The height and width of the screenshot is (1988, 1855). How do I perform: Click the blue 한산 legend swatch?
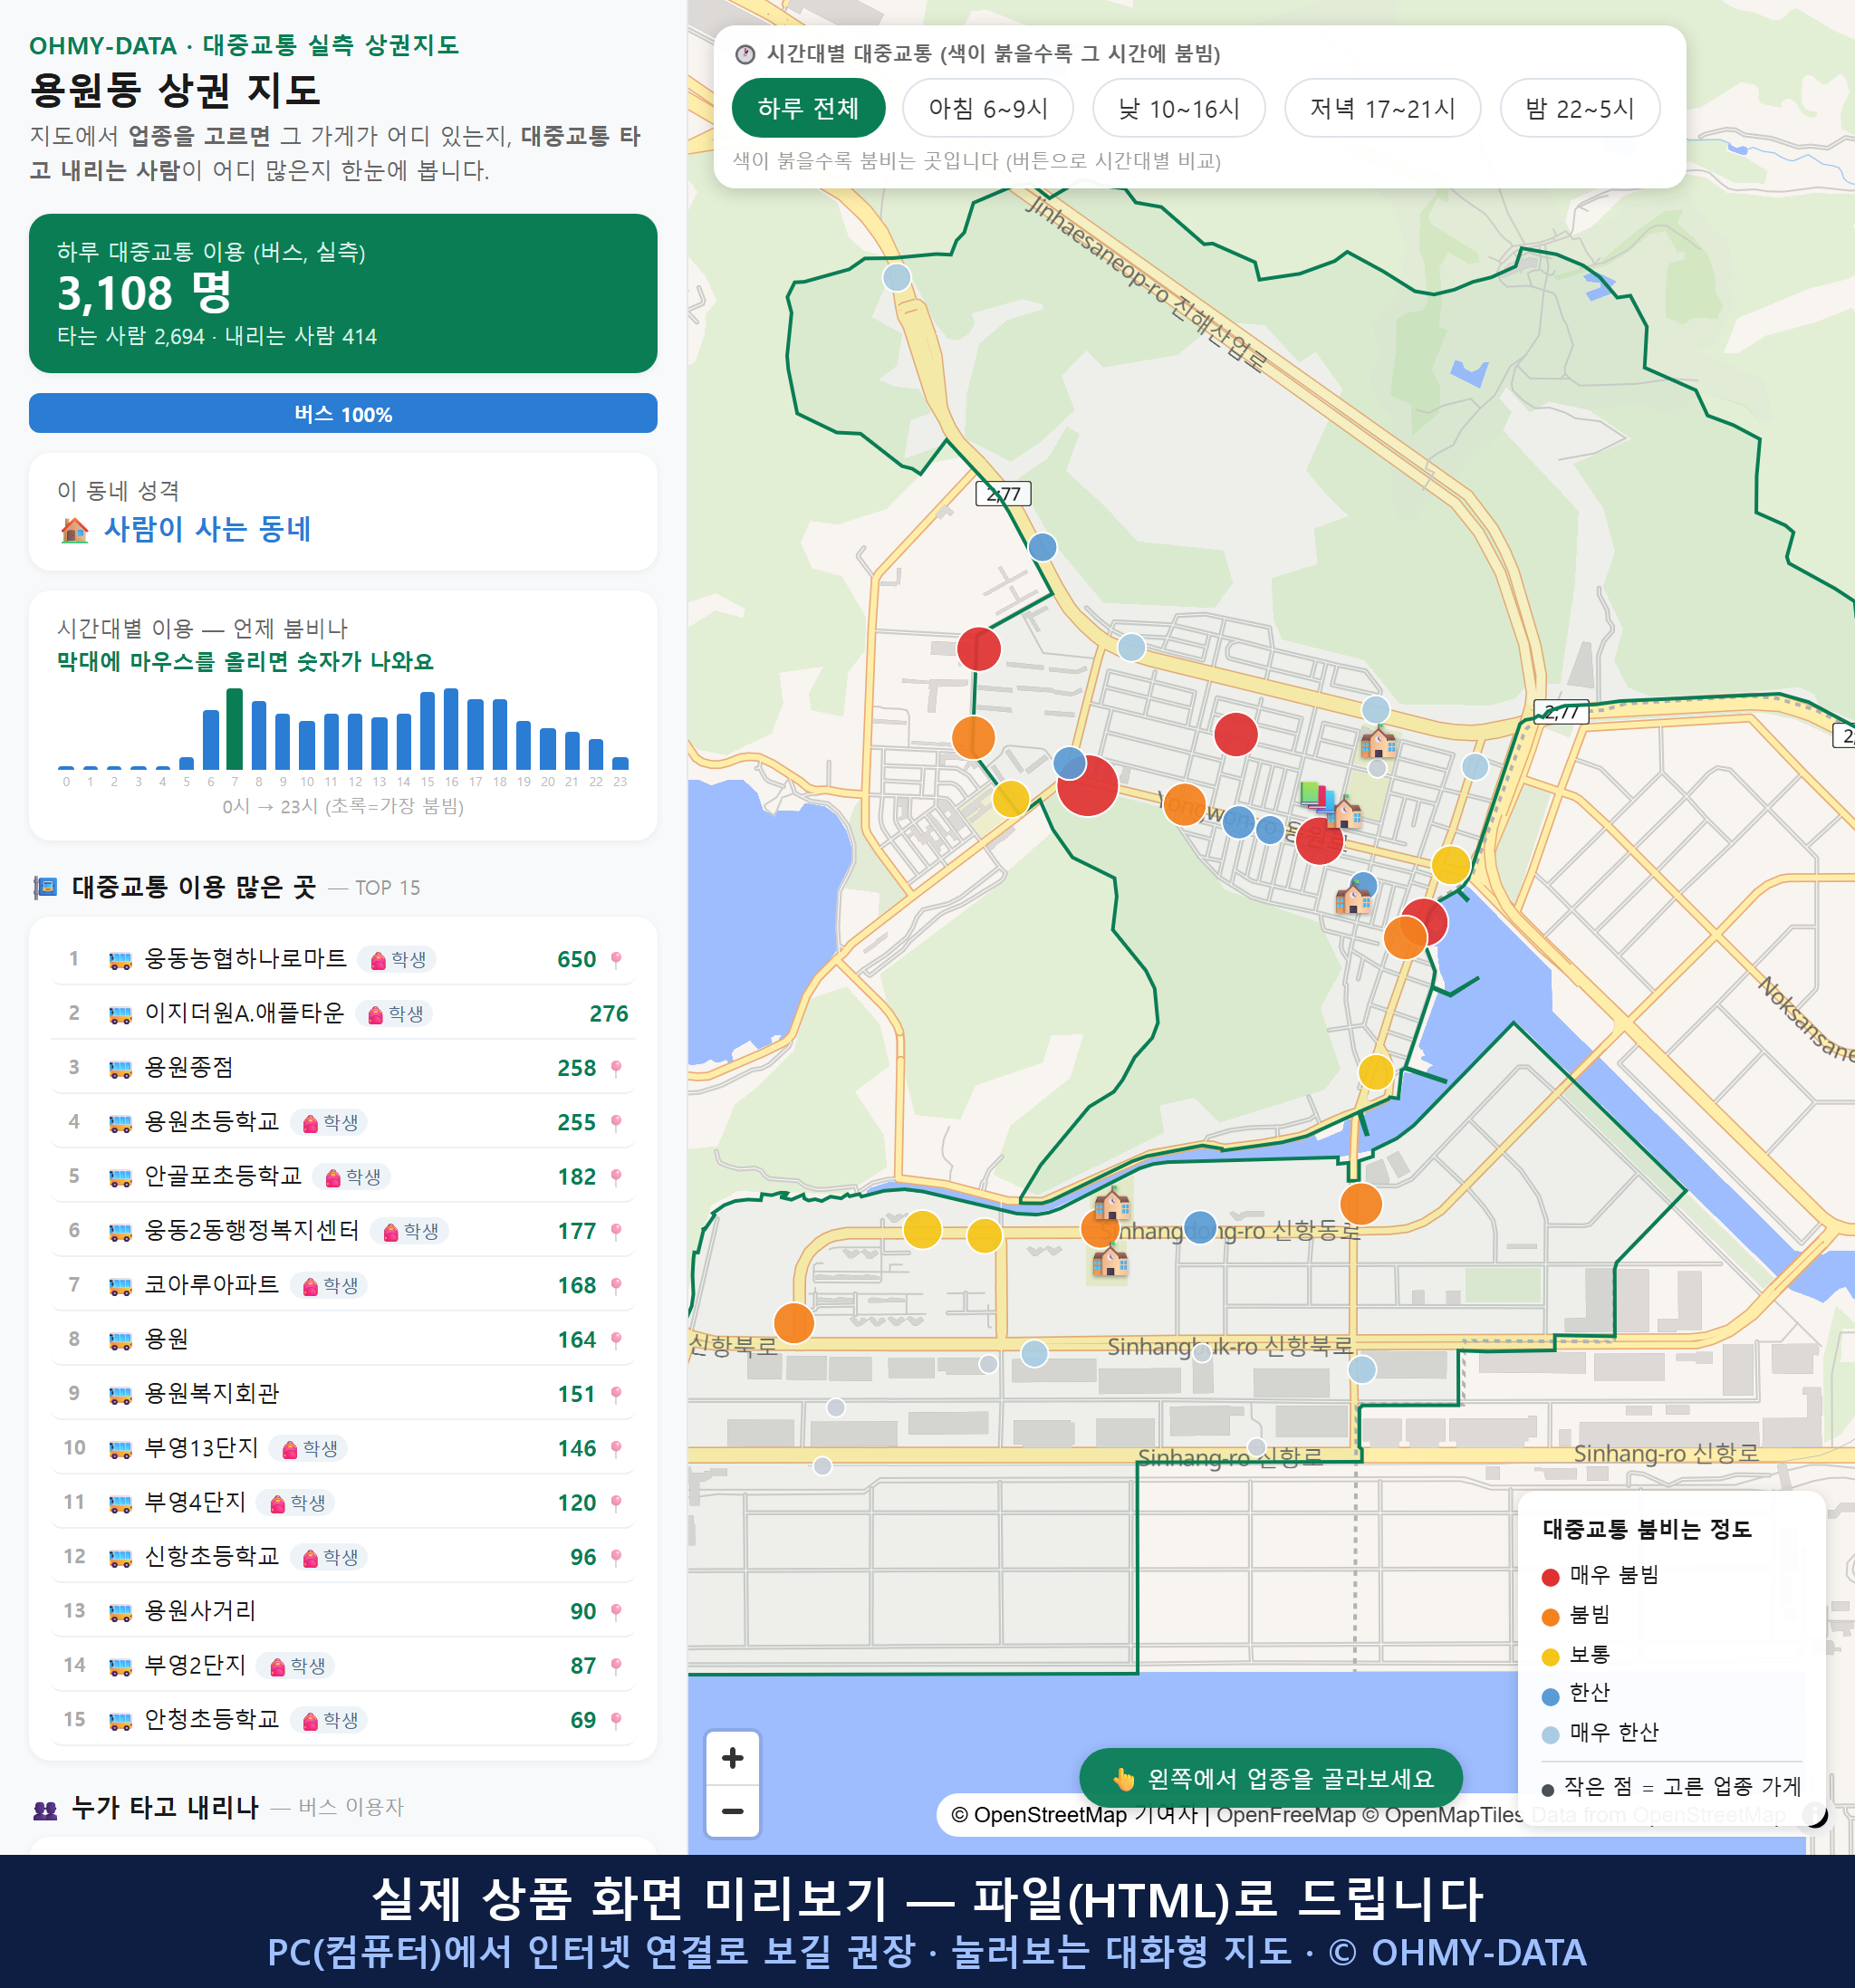point(1551,1696)
